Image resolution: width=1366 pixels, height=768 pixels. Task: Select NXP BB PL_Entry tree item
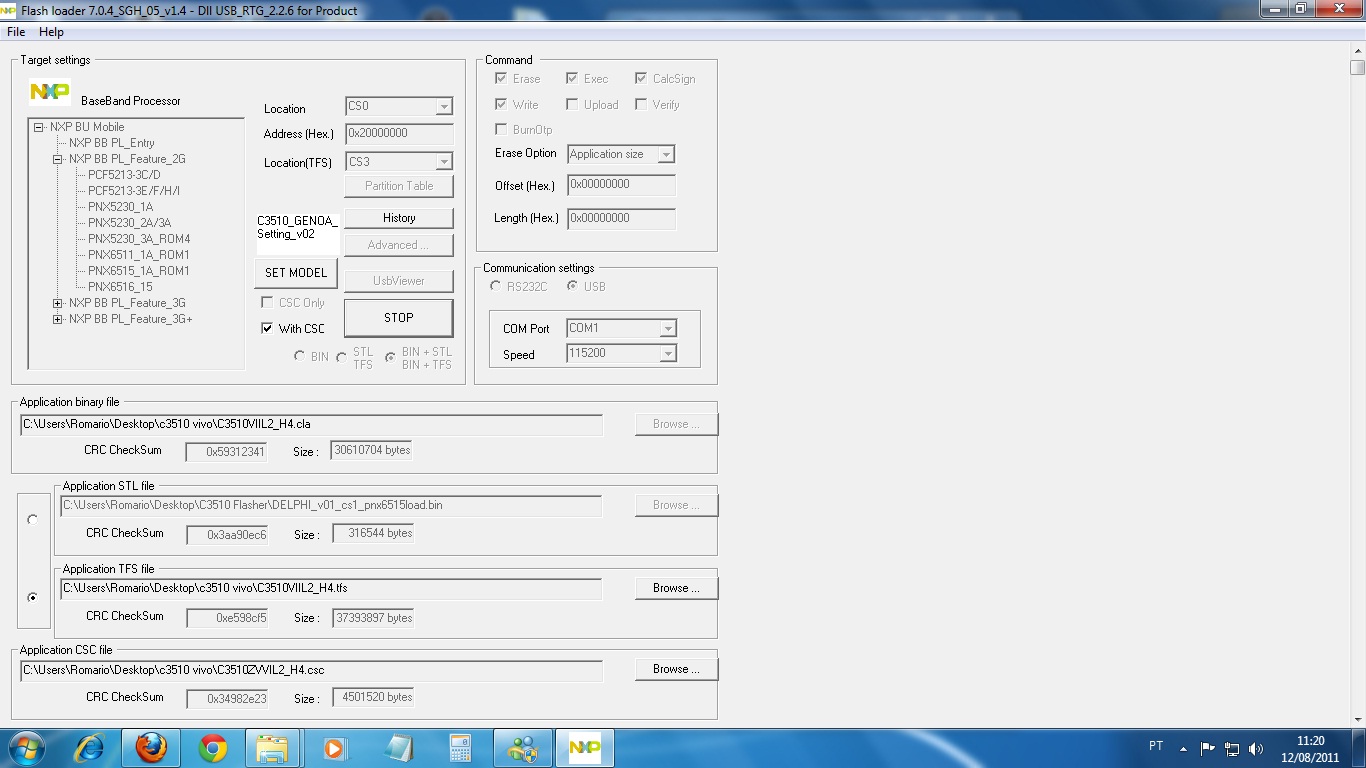[x=112, y=143]
